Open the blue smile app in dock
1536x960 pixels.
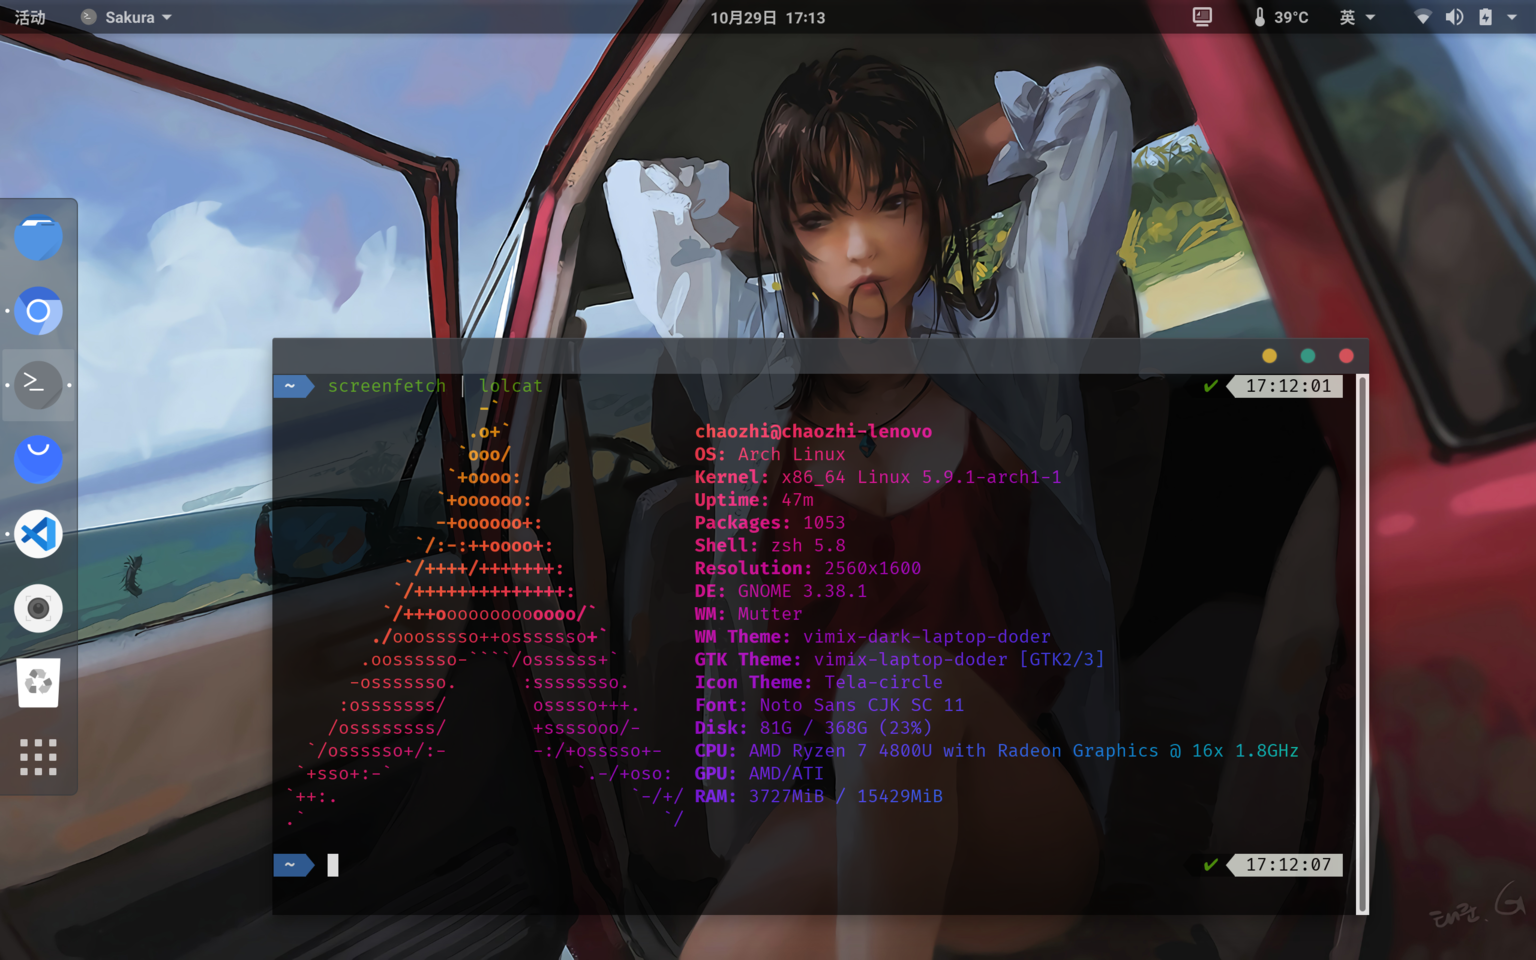coord(38,459)
